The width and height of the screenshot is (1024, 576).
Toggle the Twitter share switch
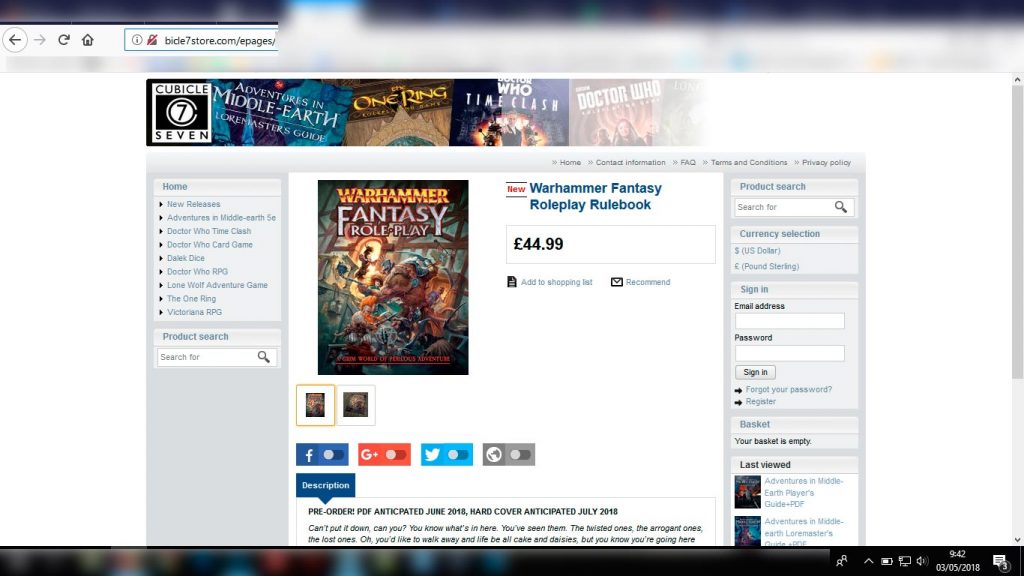pyautogui.click(x=458, y=455)
